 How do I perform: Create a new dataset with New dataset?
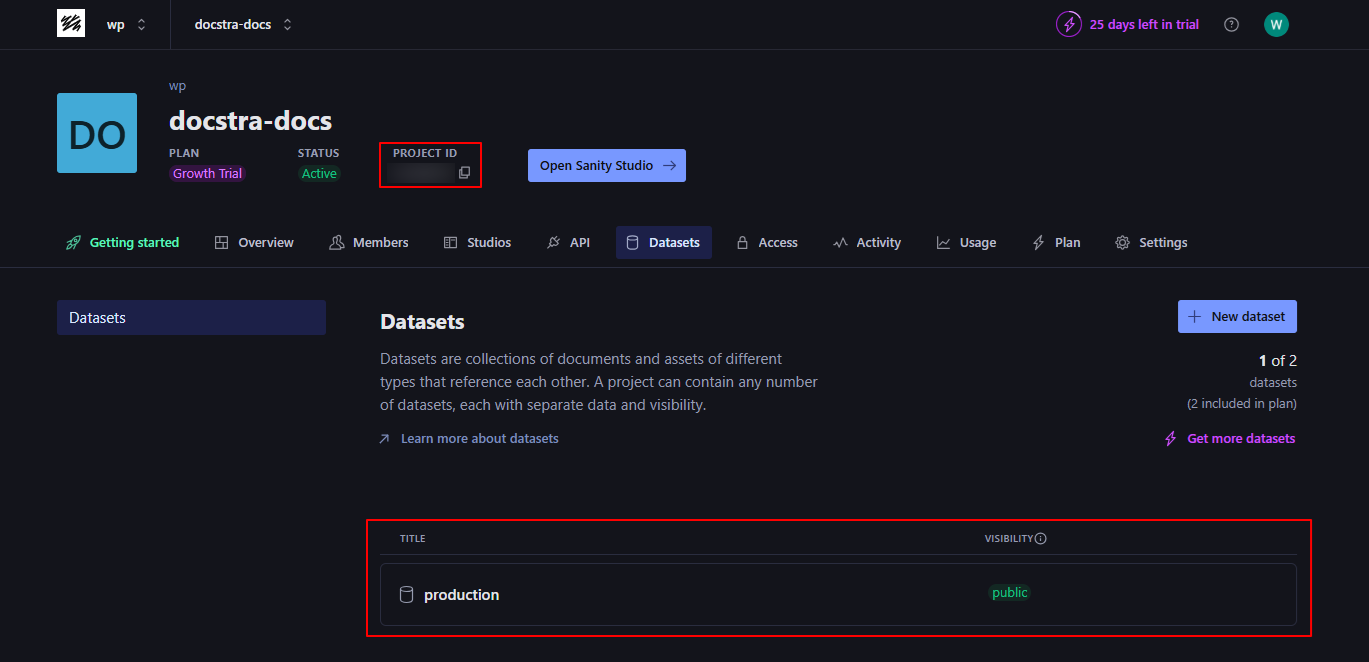coord(1237,317)
